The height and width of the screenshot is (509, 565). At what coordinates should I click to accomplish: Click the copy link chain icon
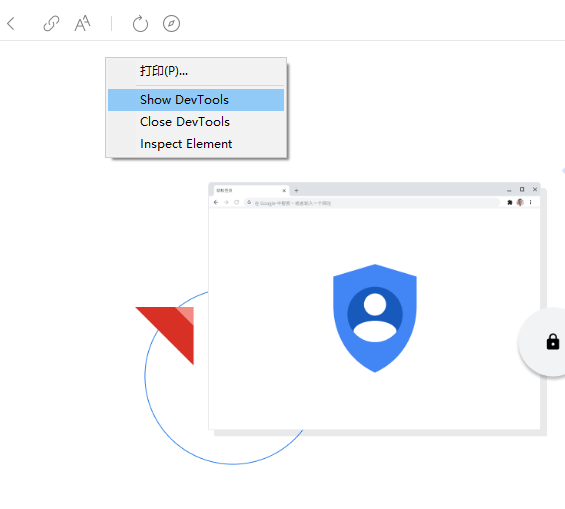click(51, 24)
